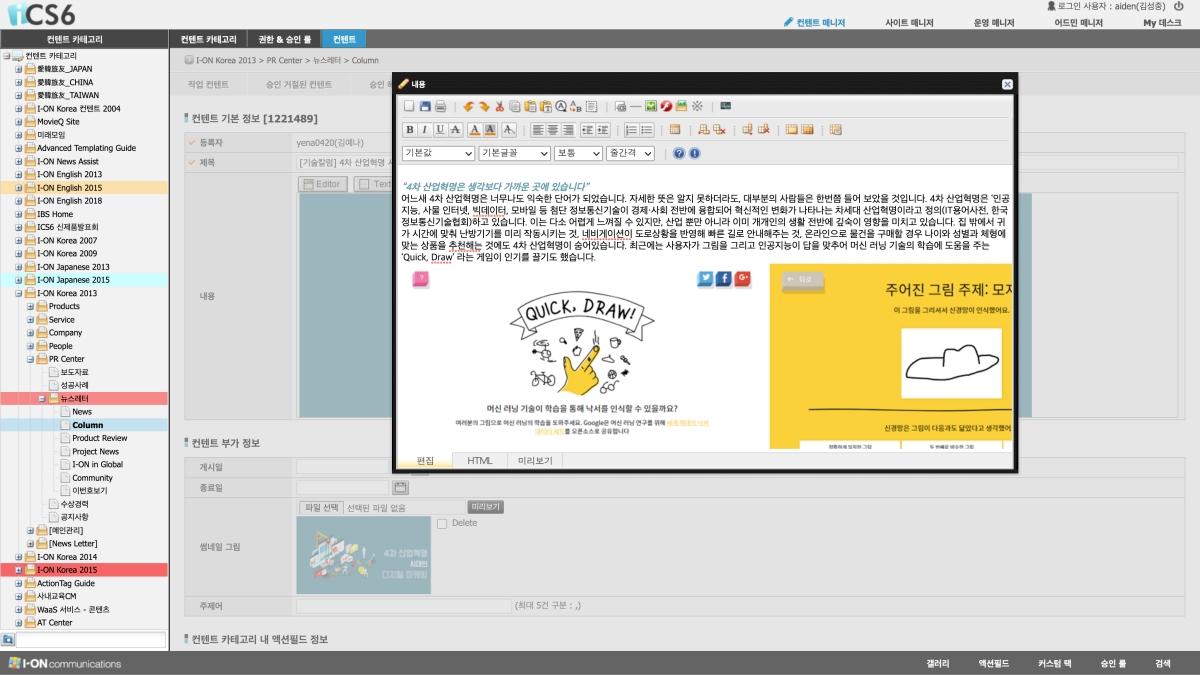Click the 파일 선택 file chooser button
The image size is (1200, 675).
tap(322, 508)
